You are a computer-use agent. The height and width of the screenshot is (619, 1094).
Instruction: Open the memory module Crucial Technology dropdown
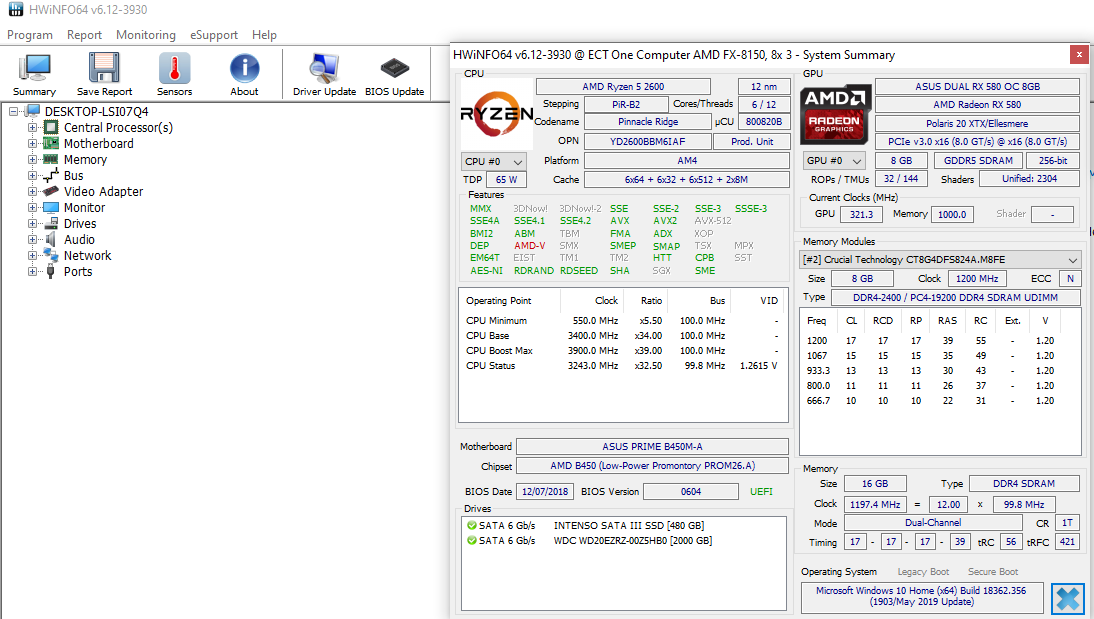pos(940,260)
